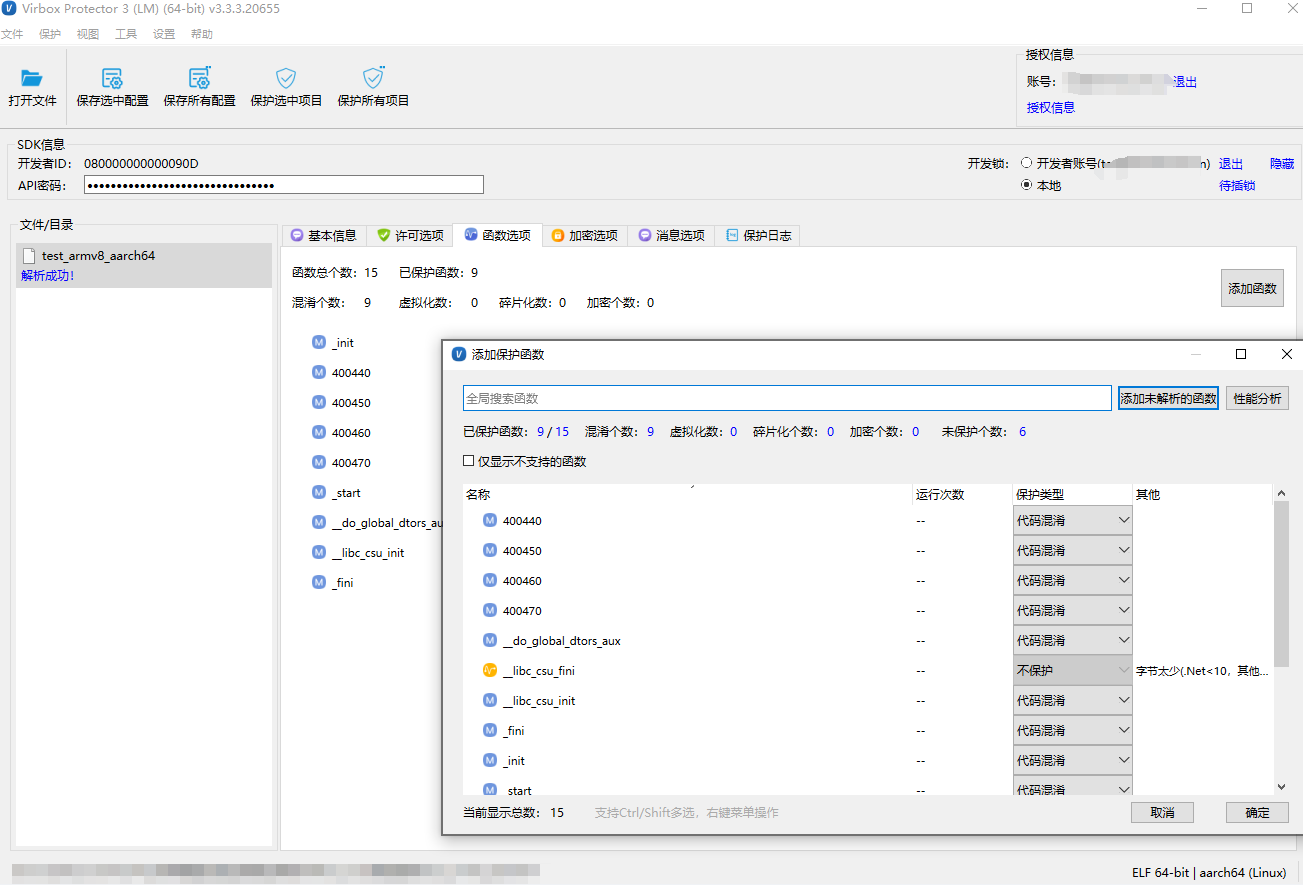Switch to the 基本信息 tab
Viewport: 1303px width, 885px height.
pyautogui.click(x=323, y=236)
